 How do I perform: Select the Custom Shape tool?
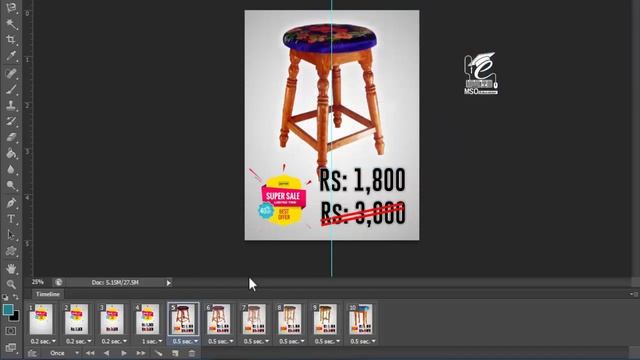(11, 251)
